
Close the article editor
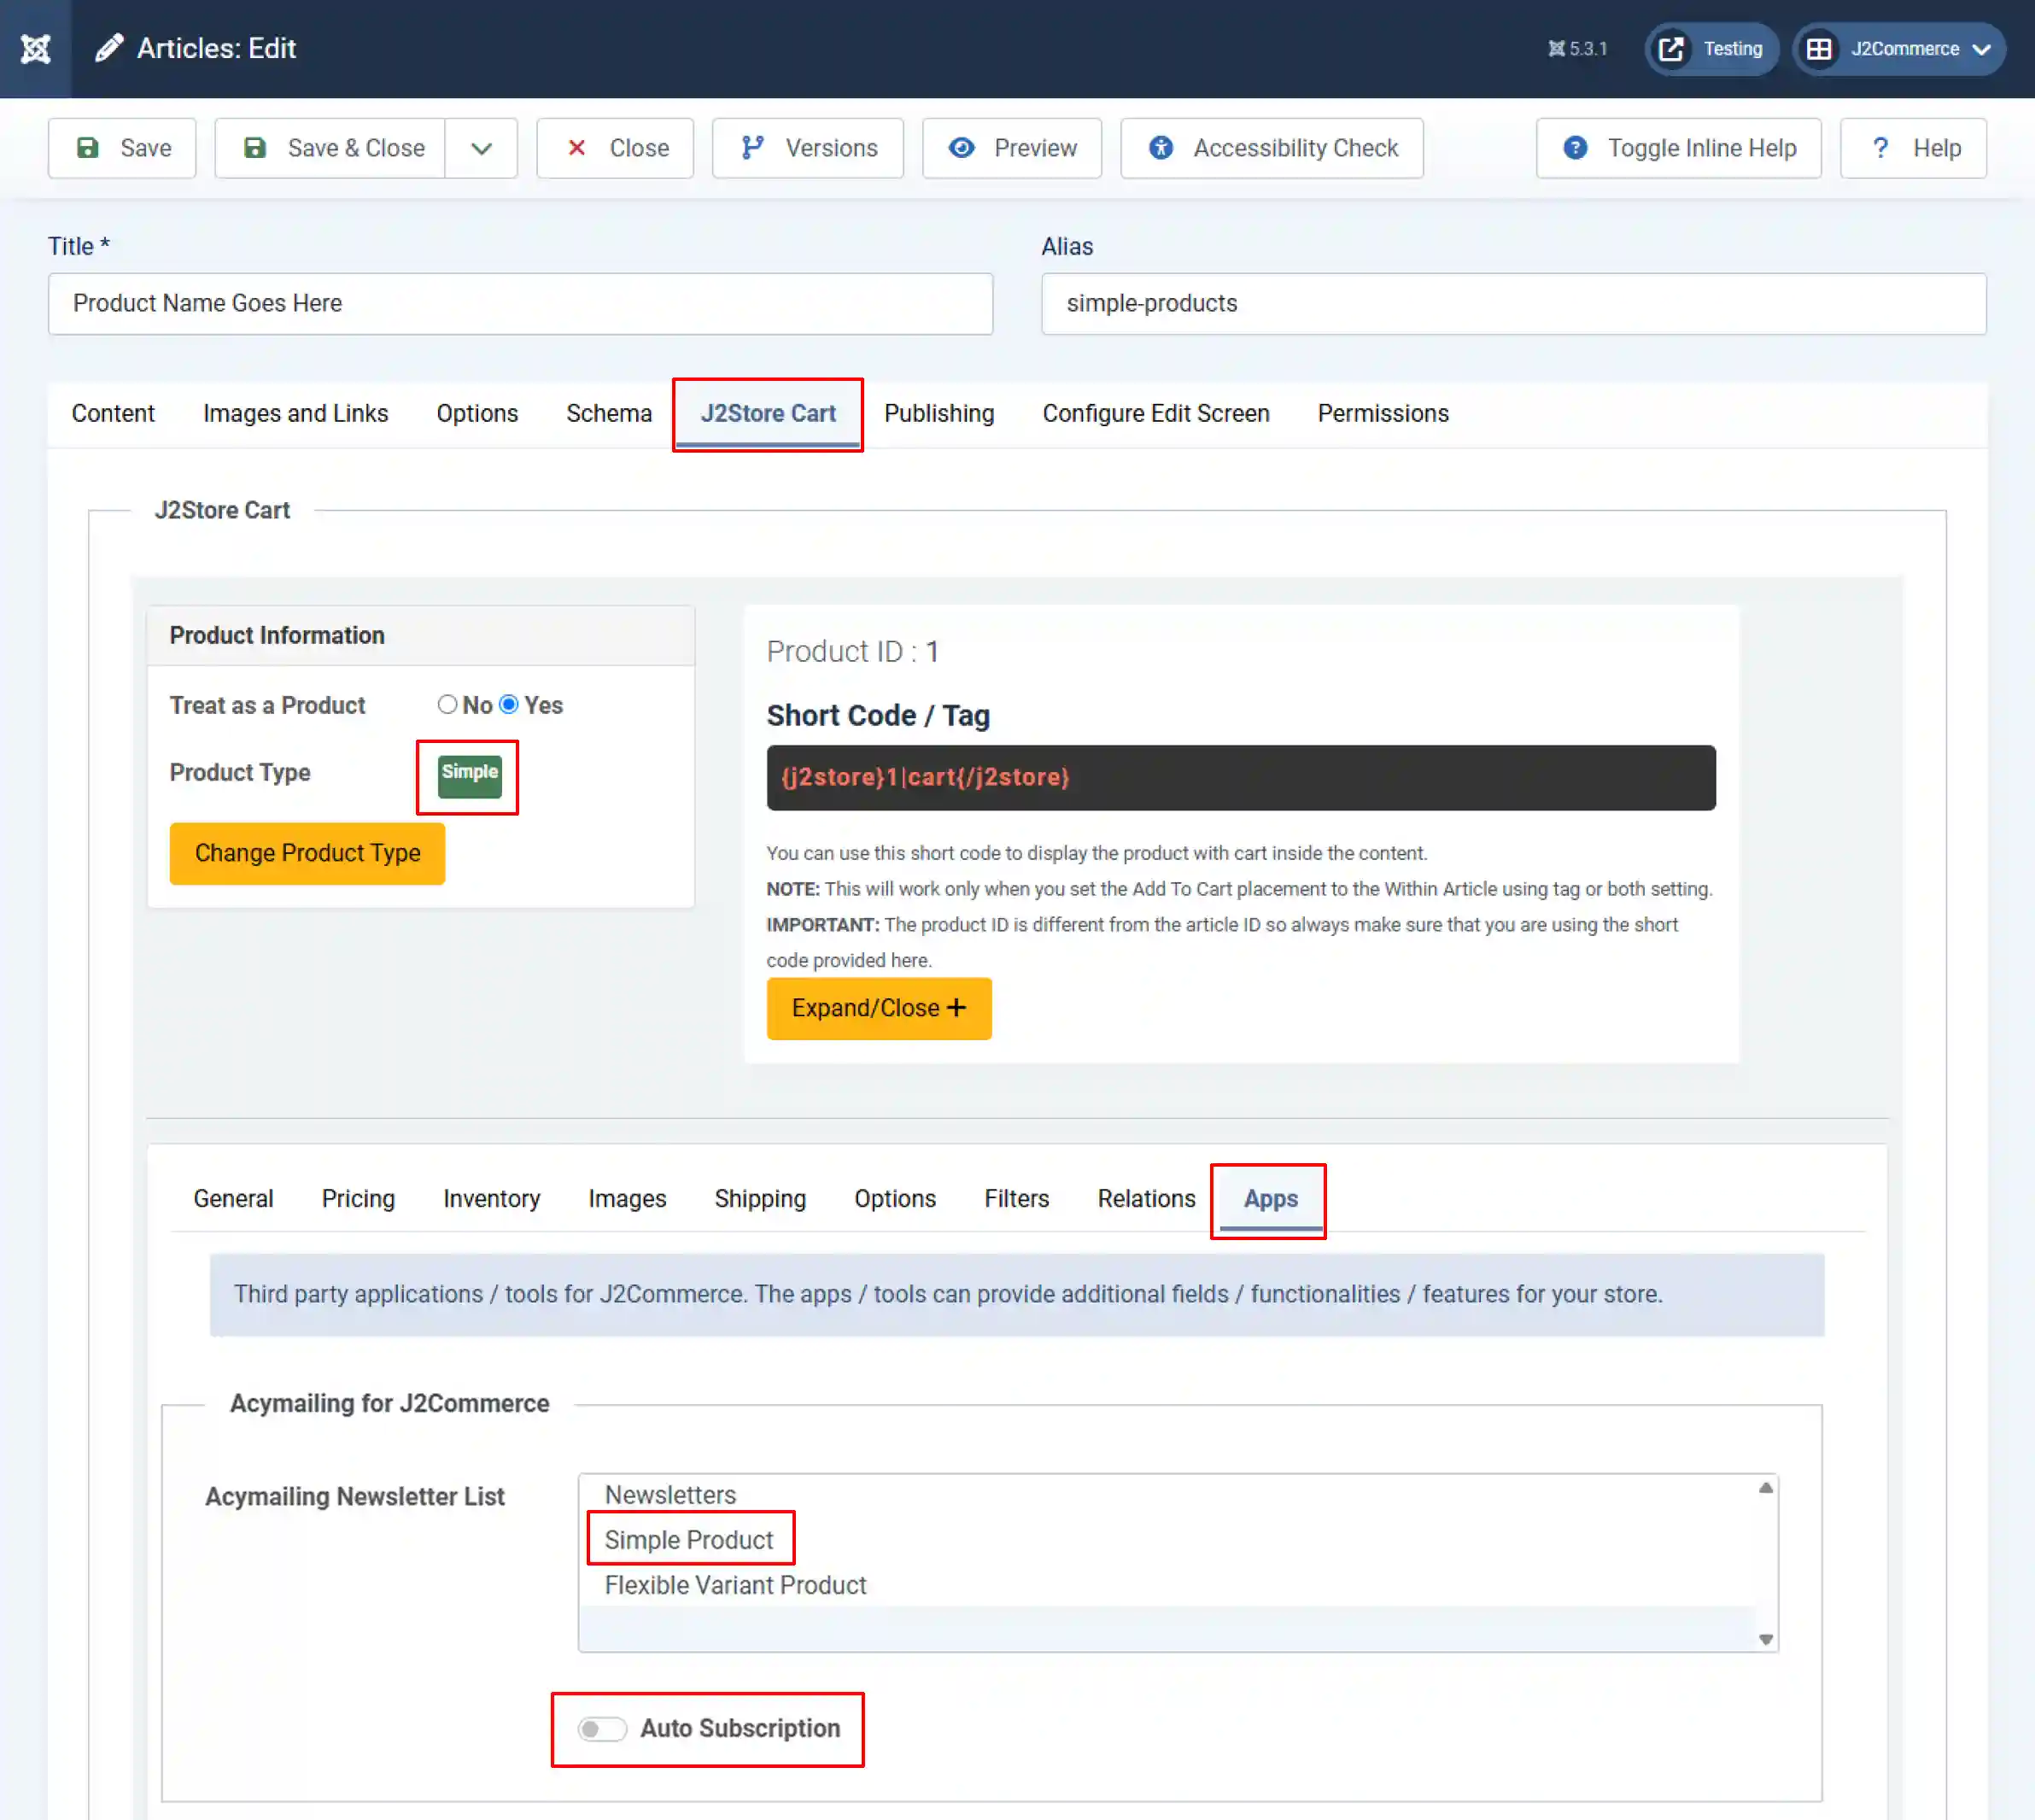(615, 148)
